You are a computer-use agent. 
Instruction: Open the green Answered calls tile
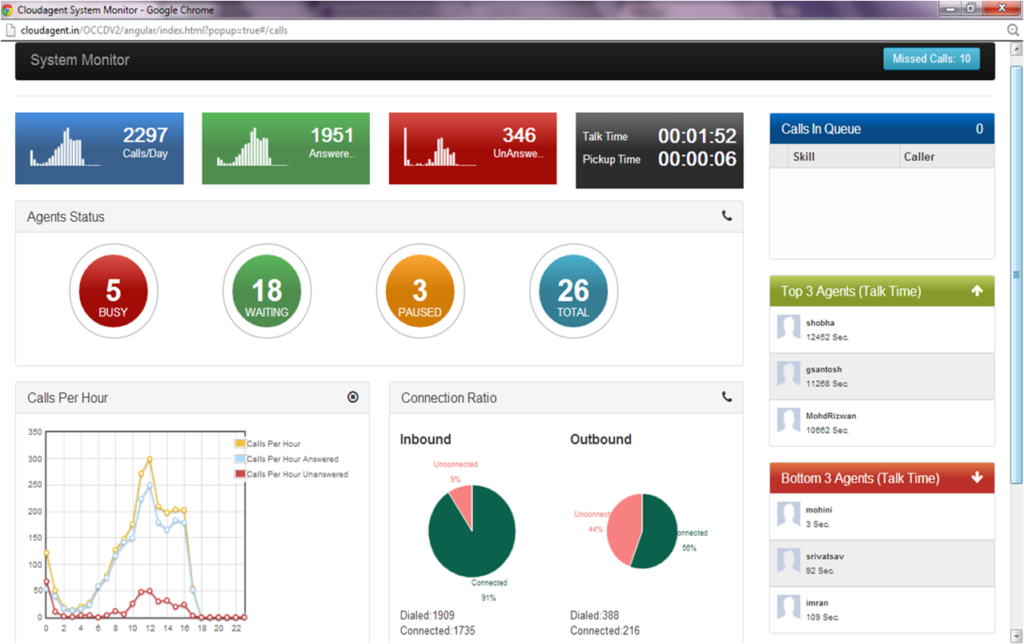coord(285,148)
